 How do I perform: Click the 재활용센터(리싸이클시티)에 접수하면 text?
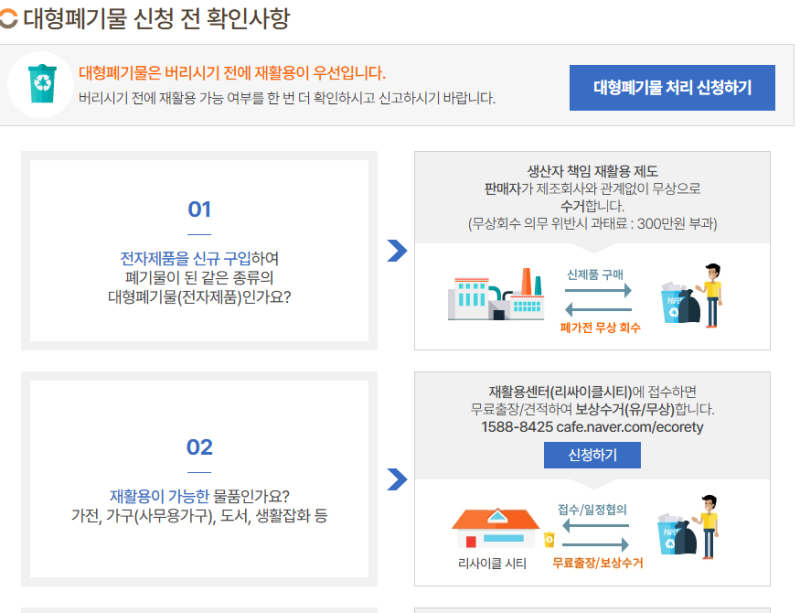(592, 392)
